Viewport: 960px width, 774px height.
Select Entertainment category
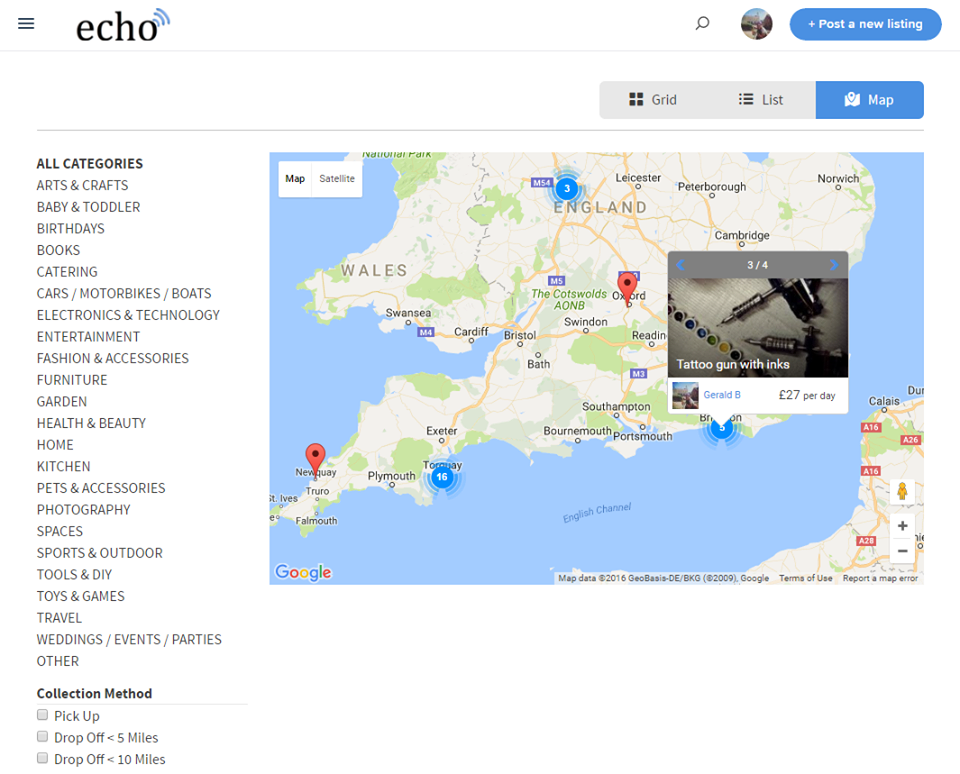pyautogui.click(x=88, y=337)
